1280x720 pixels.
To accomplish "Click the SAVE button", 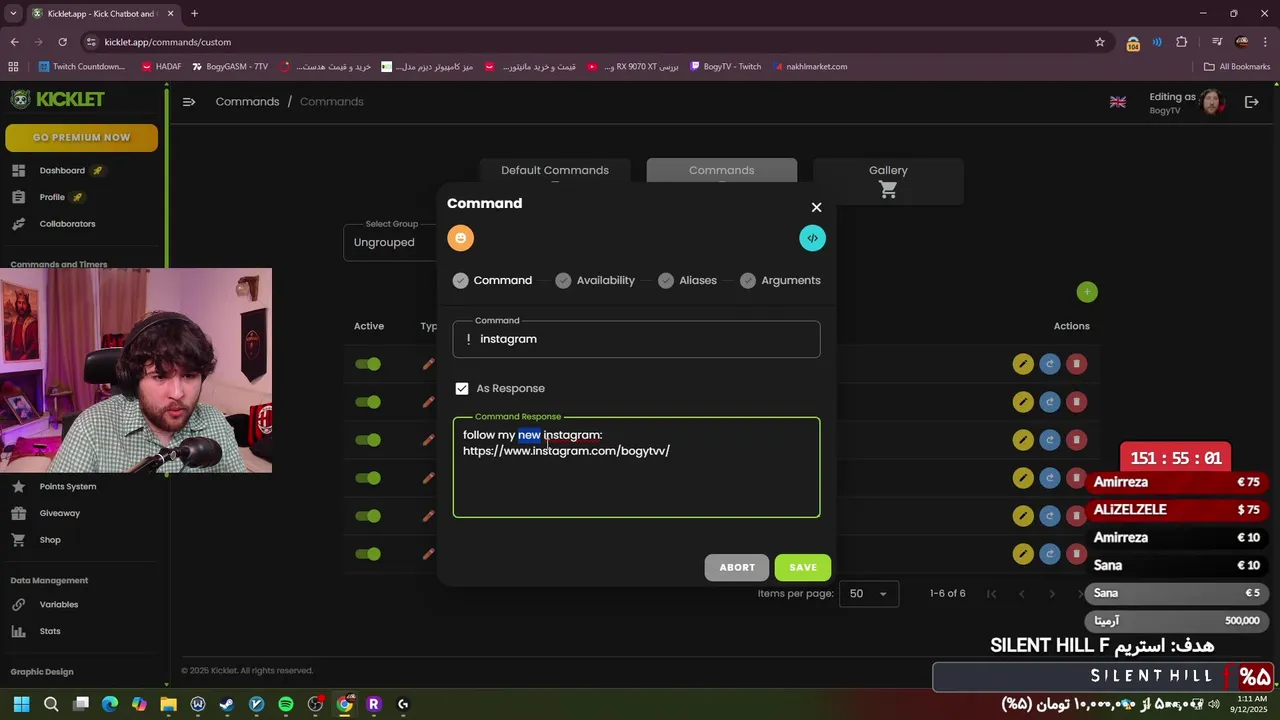I will pyautogui.click(x=803, y=567).
